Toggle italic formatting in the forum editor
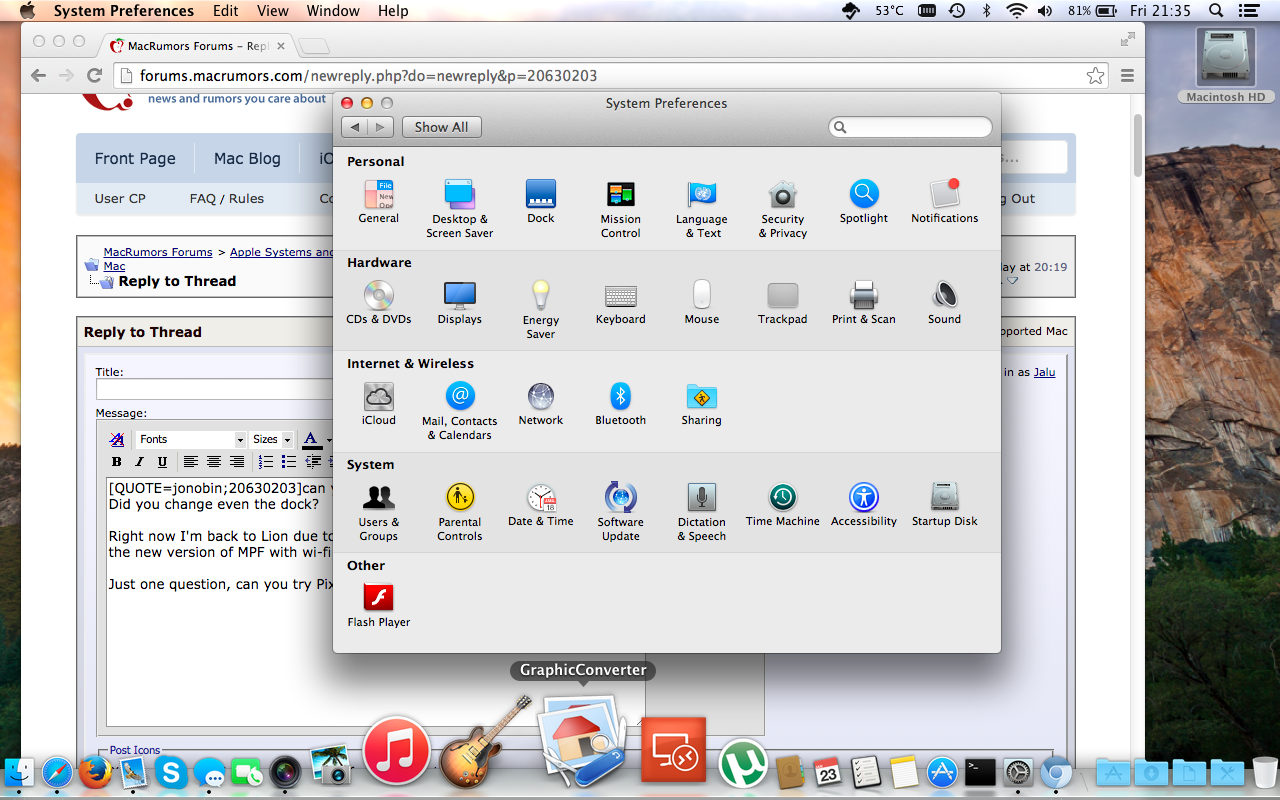The height and width of the screenshot is (800, 1280). [x=139, y=462]
